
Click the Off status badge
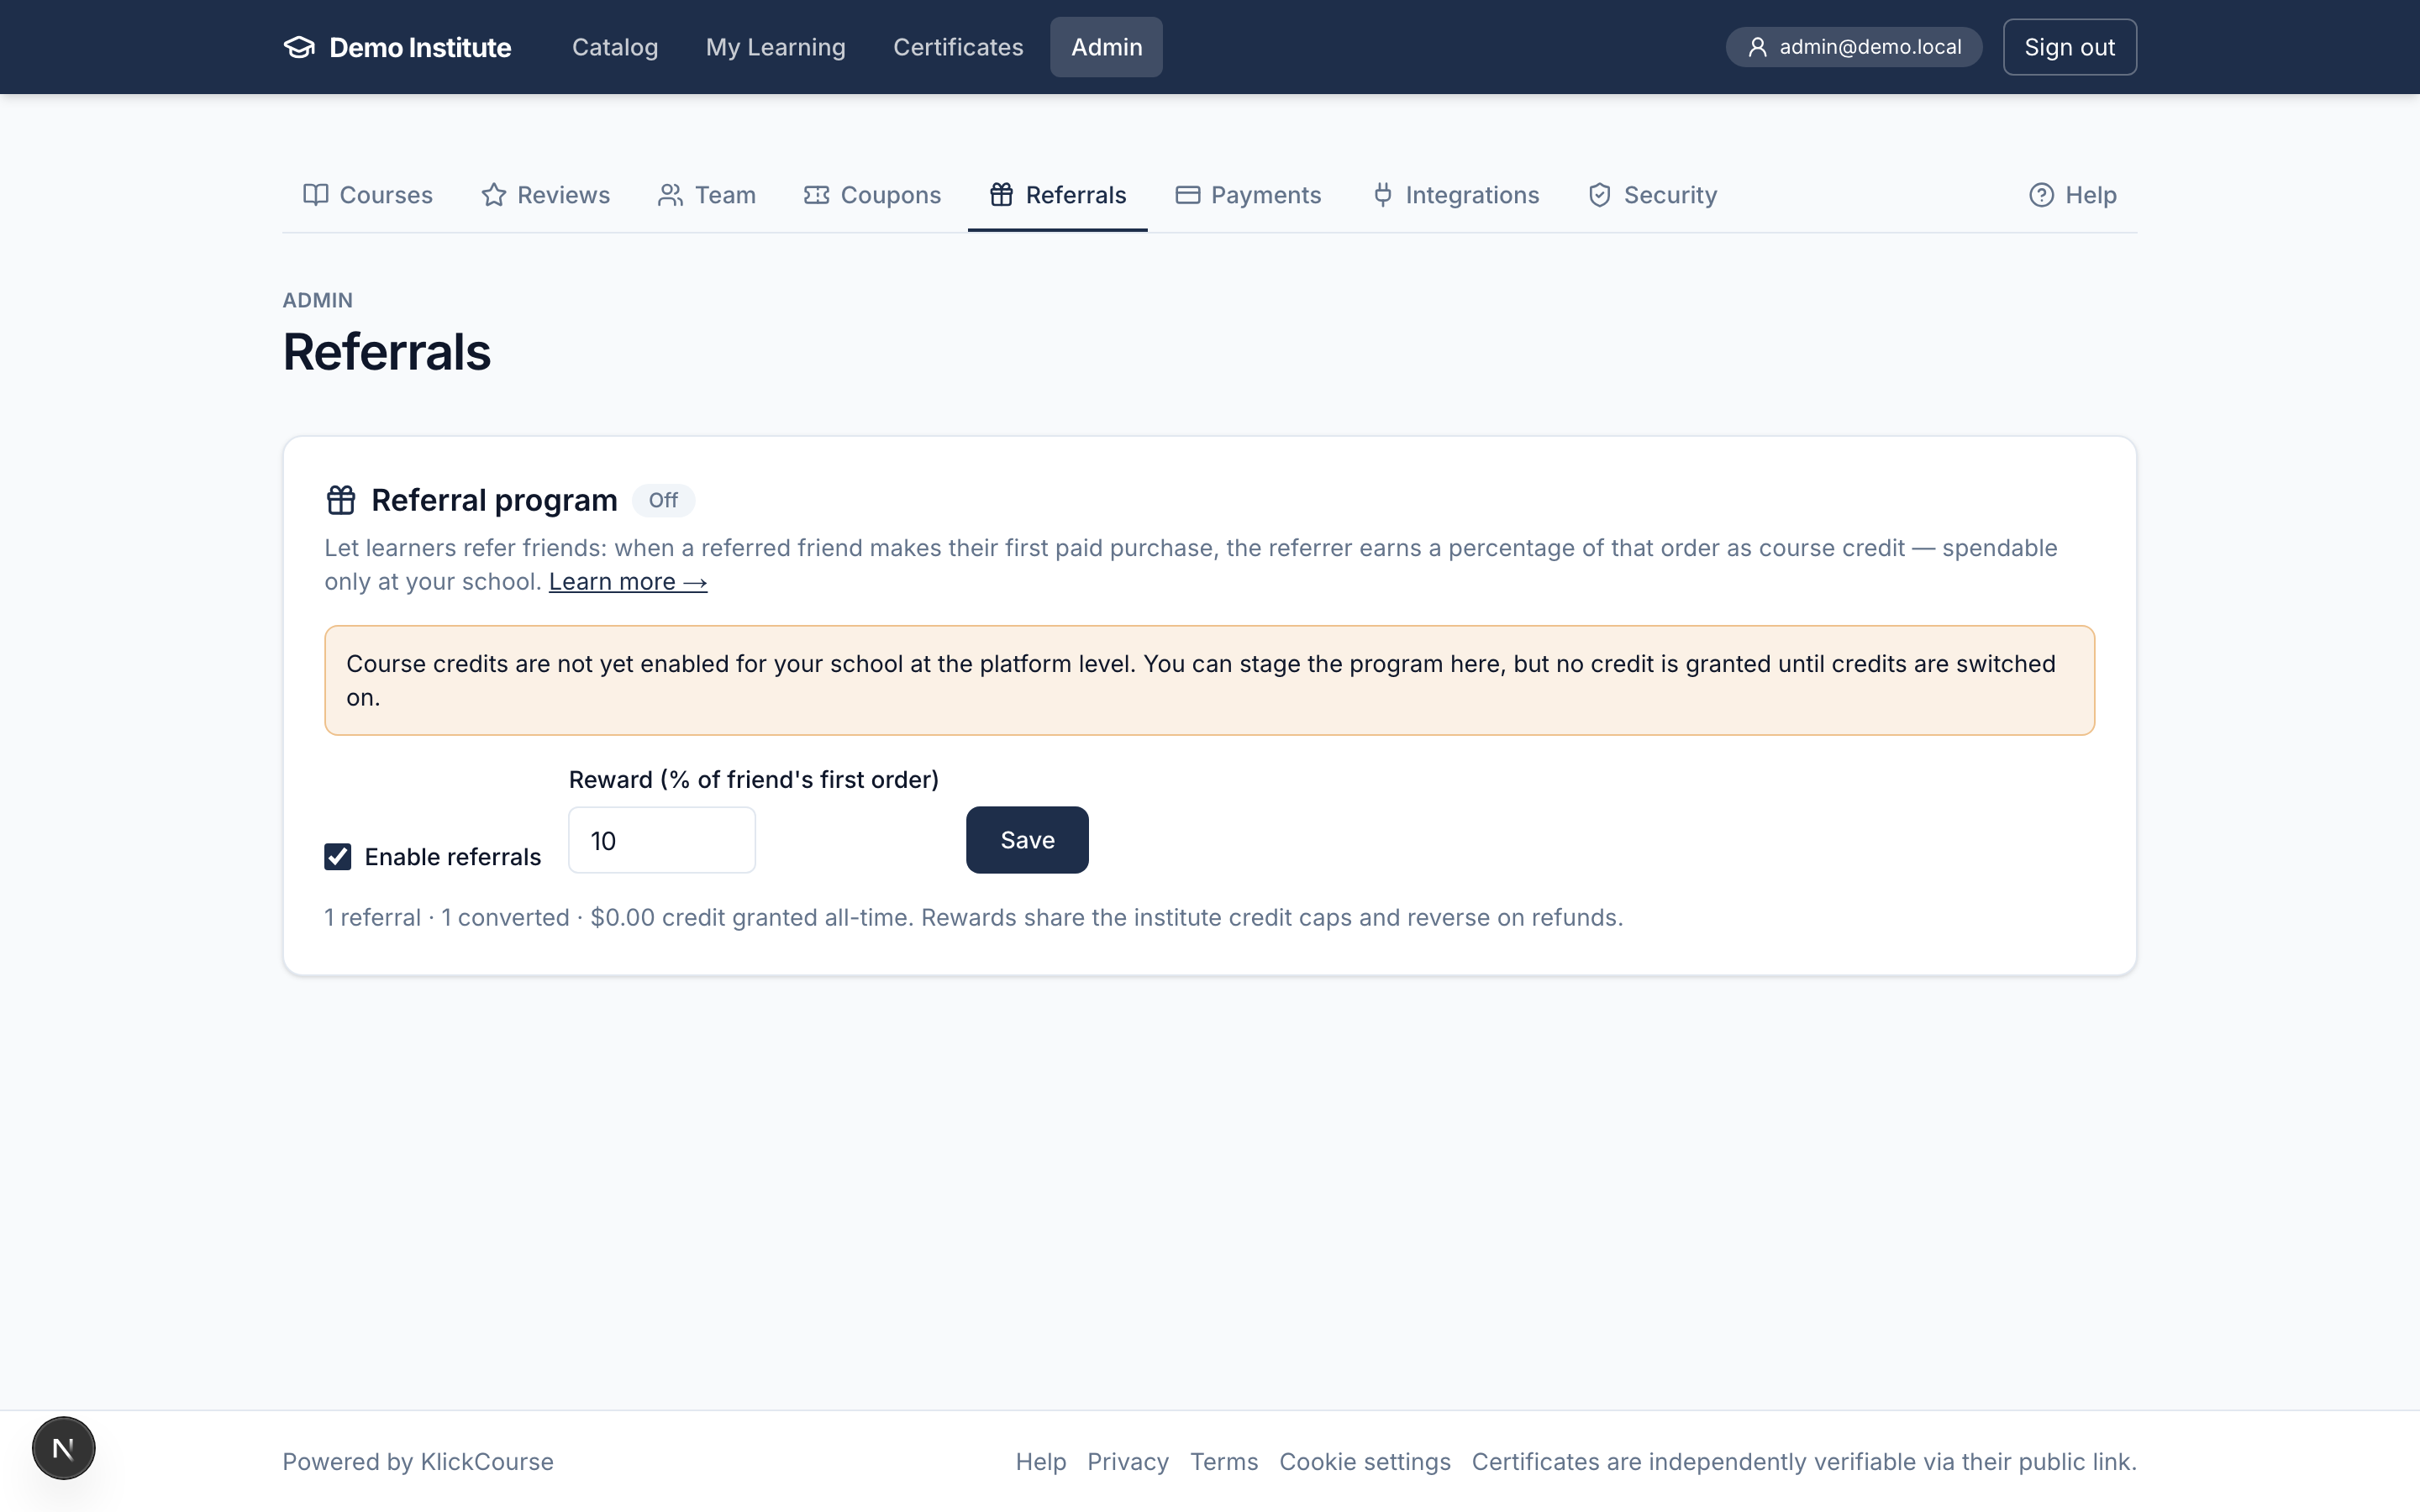tap(663, 500)
